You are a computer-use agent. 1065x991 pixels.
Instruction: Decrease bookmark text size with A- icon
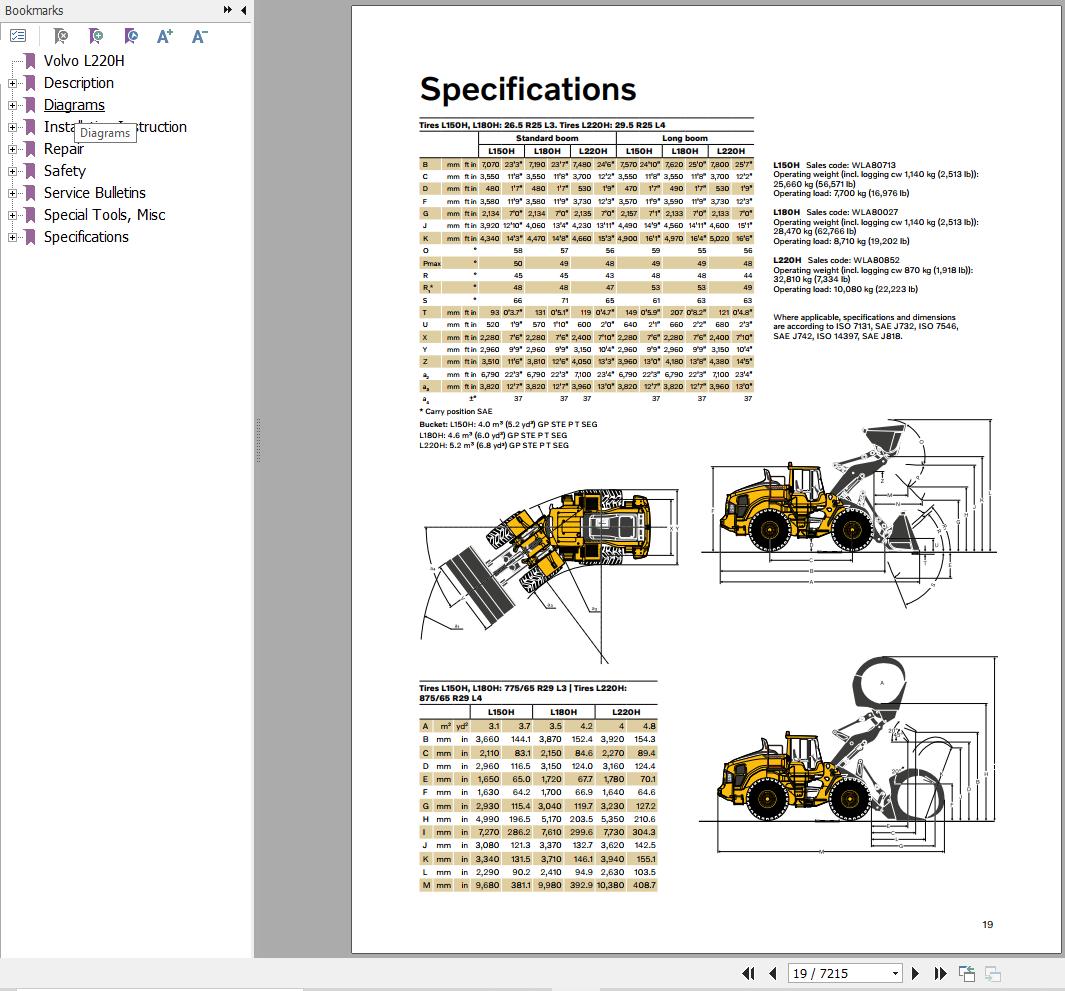point(198,35)
